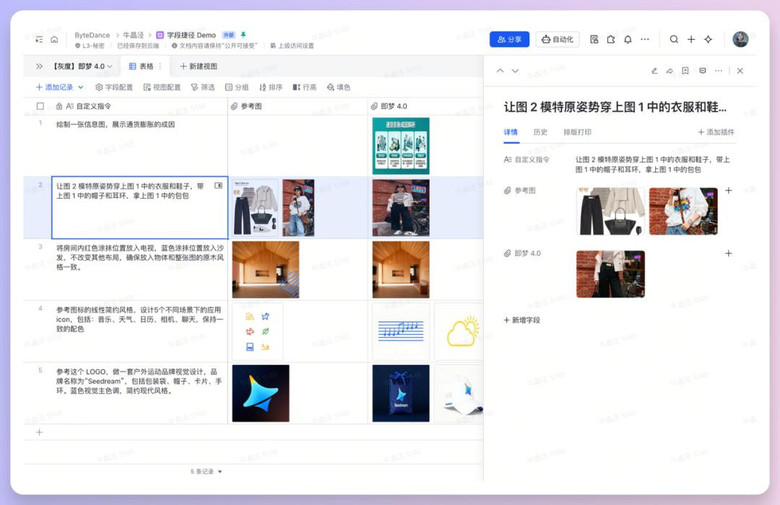This screenshot has height=505, width=780.
Task: Click the share arrow icon in record panel
Action: 670,71
